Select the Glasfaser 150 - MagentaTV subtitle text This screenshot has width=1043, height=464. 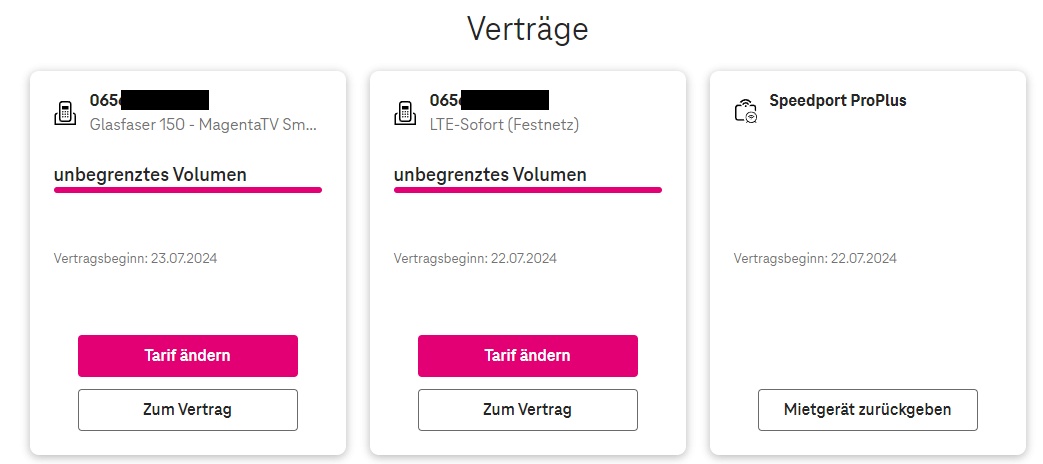tap(203, 125)
